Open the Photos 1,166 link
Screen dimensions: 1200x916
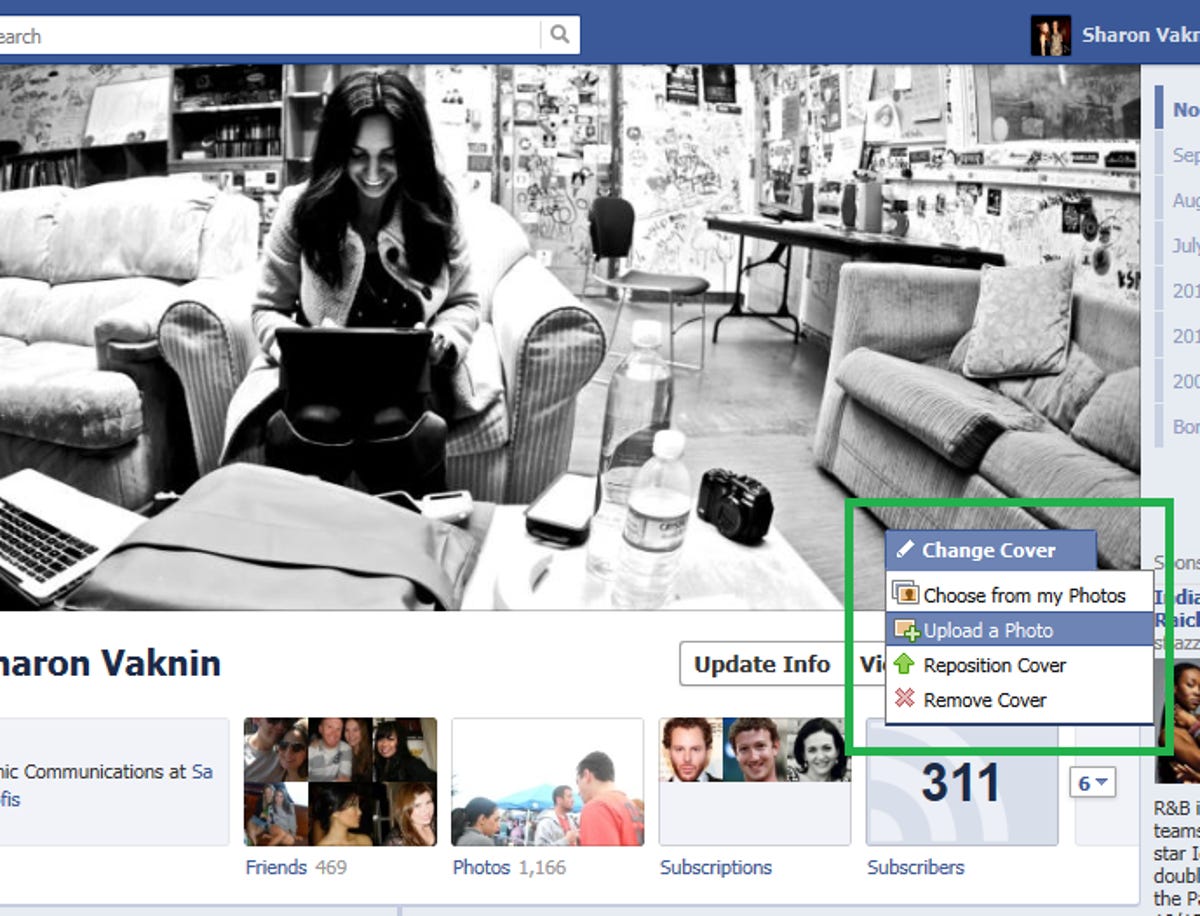tap(509, 867)
